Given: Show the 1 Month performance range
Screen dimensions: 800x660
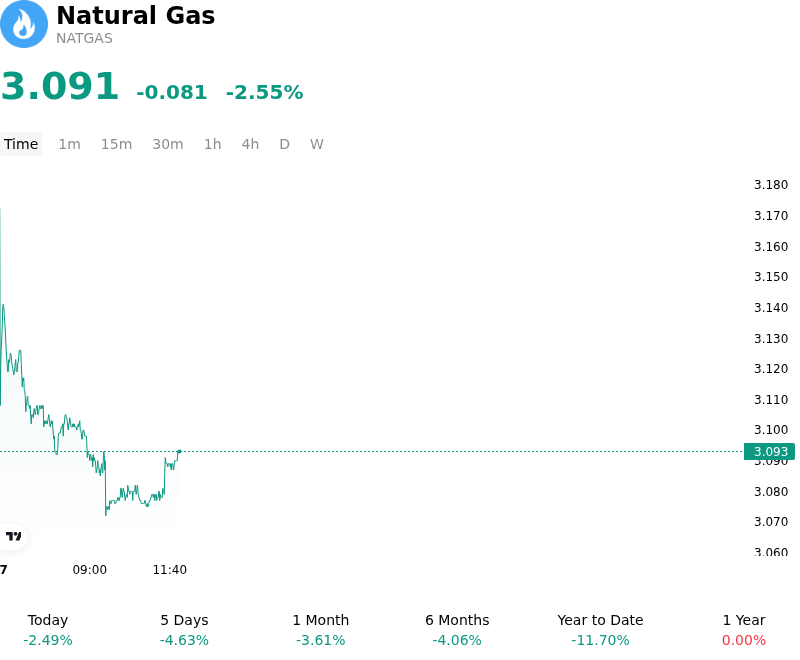Looking at the screenshot, I should click(x=320, y=630).
